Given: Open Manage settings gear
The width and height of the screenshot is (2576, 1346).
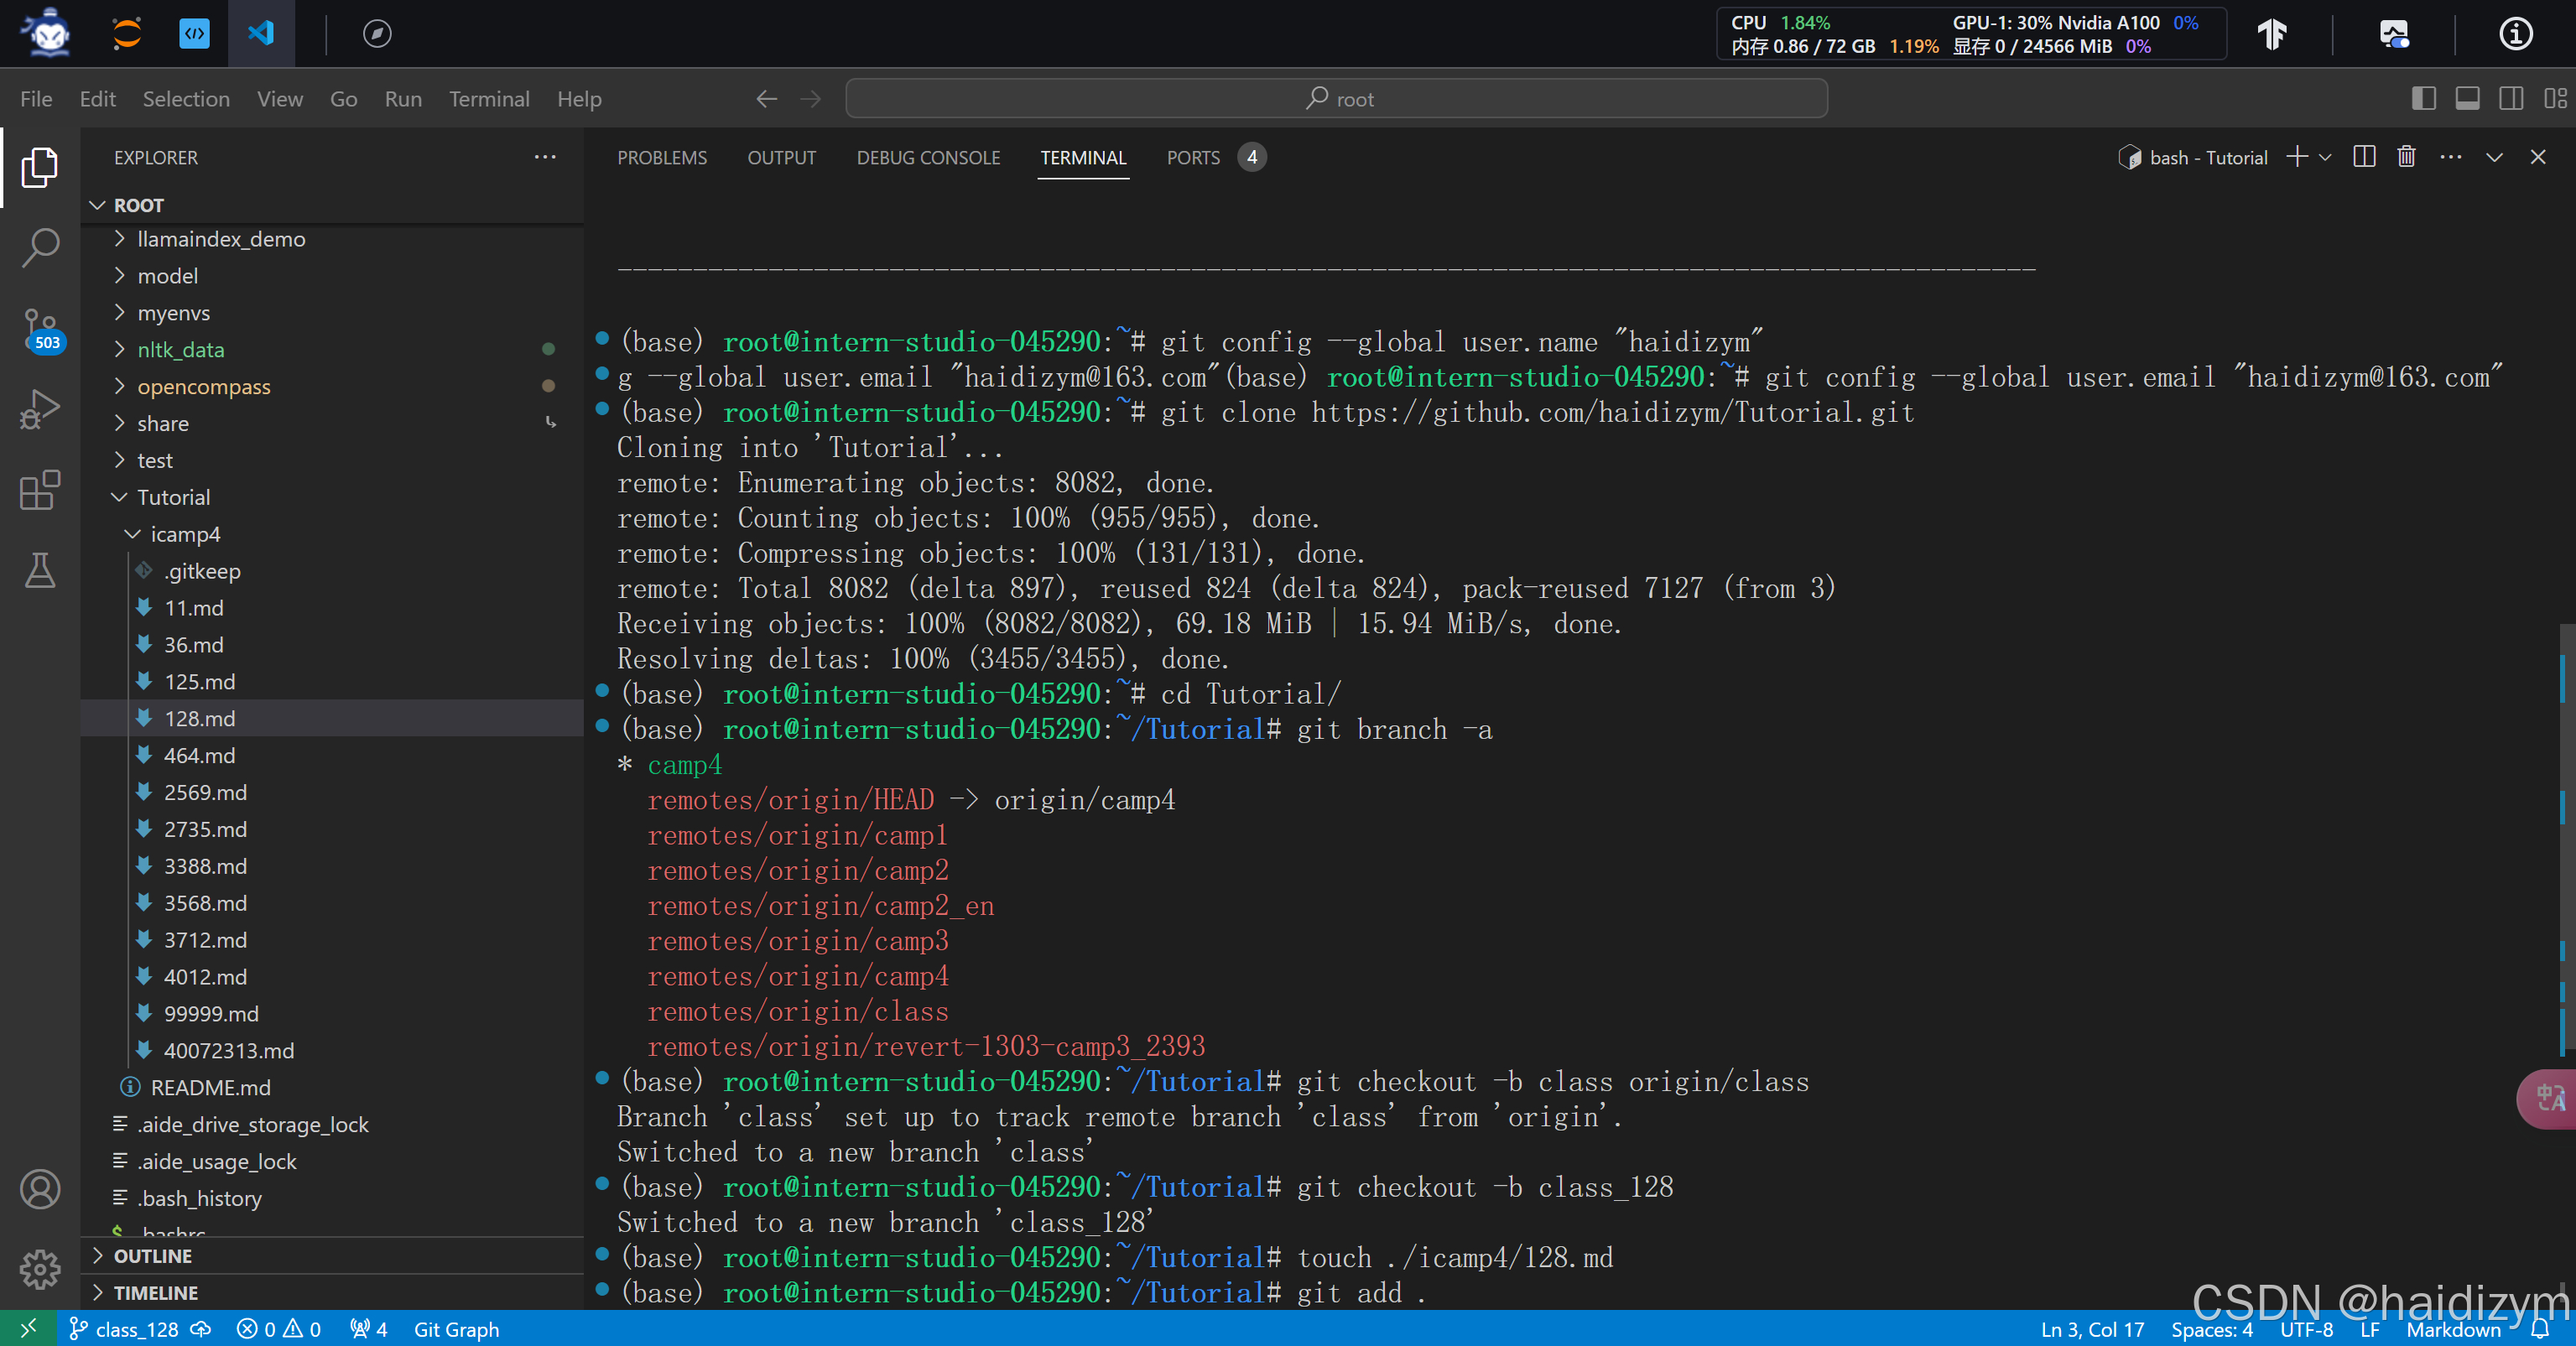Looking at the screenshot, I should coord(40,1269).
